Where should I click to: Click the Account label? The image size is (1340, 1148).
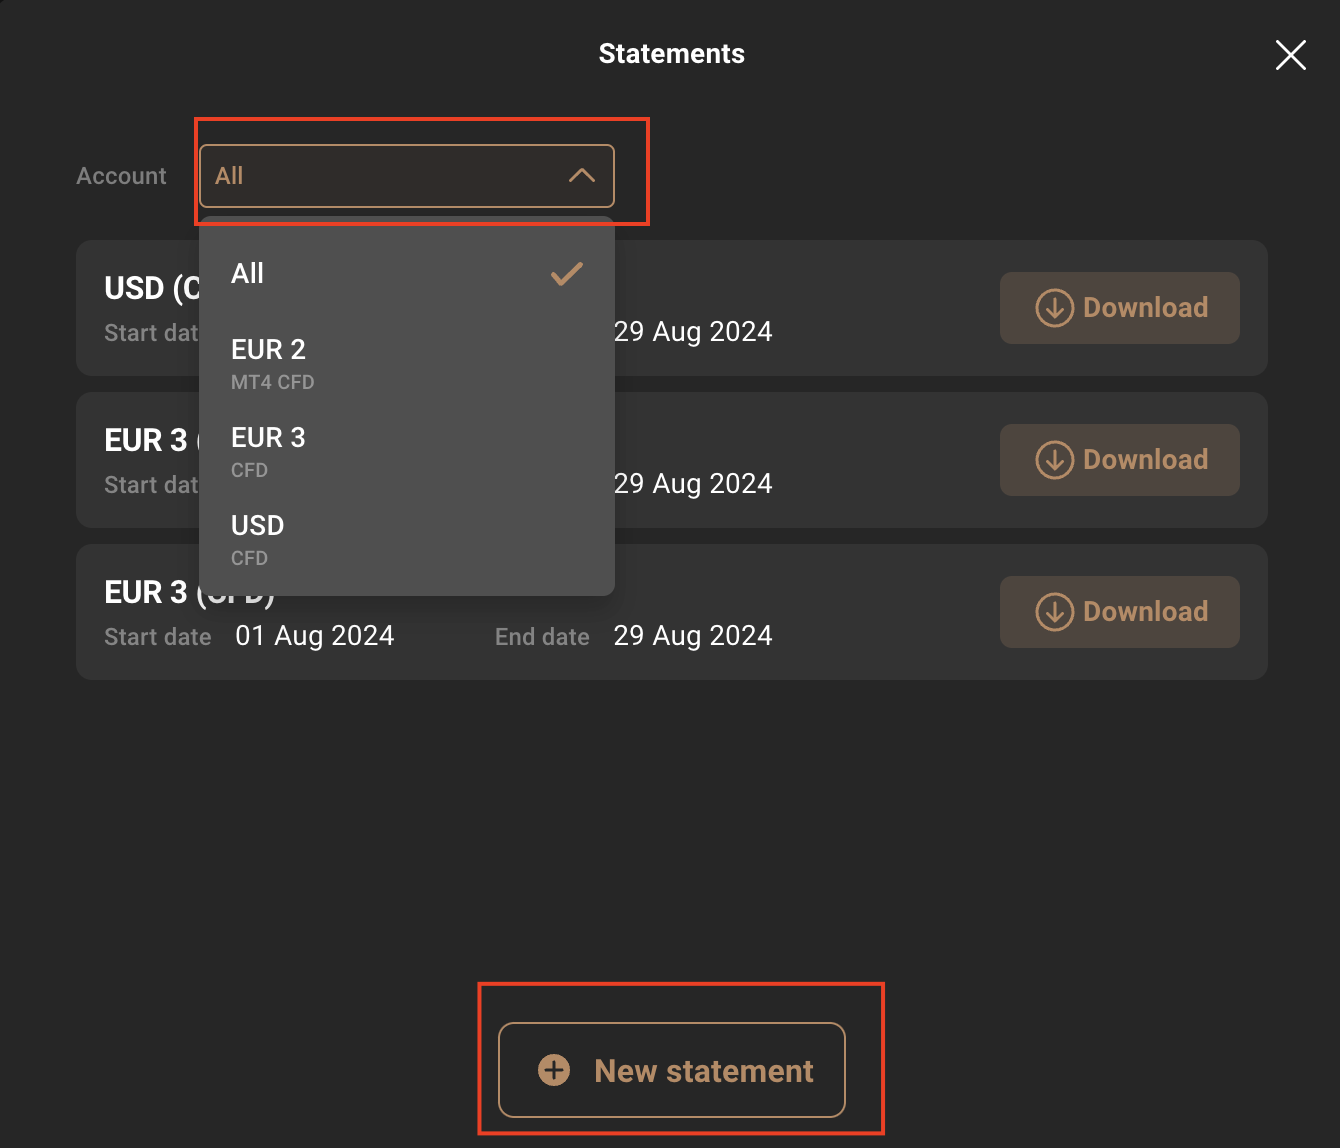(121, 176)
